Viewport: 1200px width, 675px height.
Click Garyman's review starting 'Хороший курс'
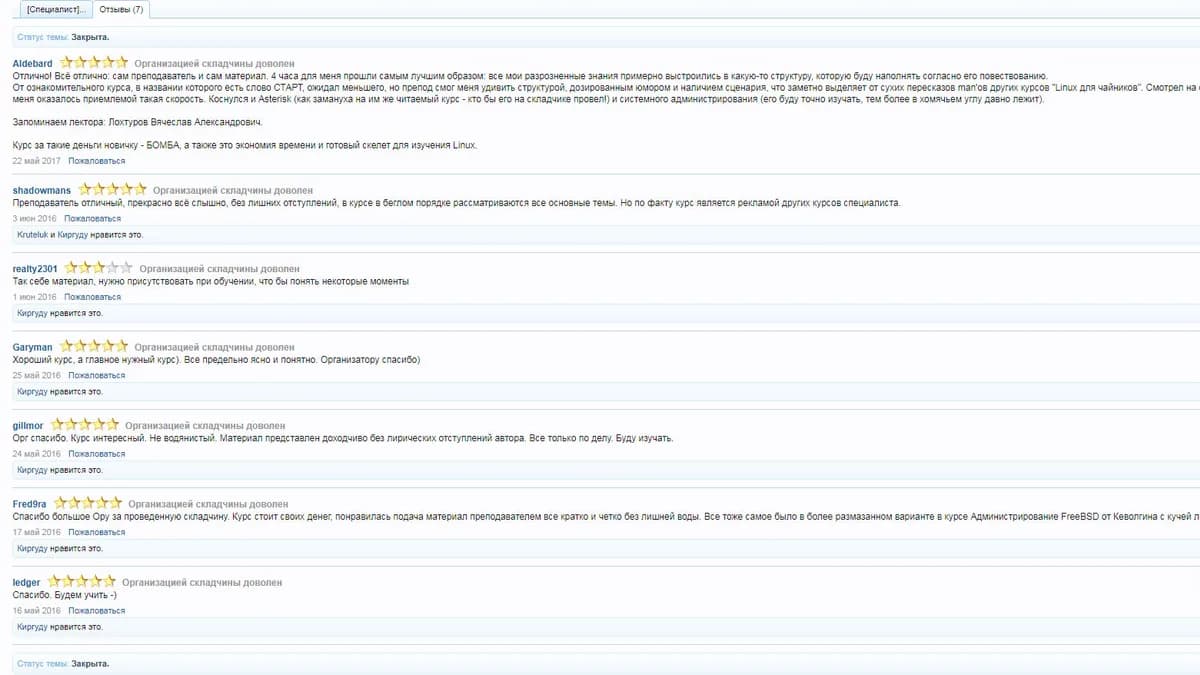[216, 360]
